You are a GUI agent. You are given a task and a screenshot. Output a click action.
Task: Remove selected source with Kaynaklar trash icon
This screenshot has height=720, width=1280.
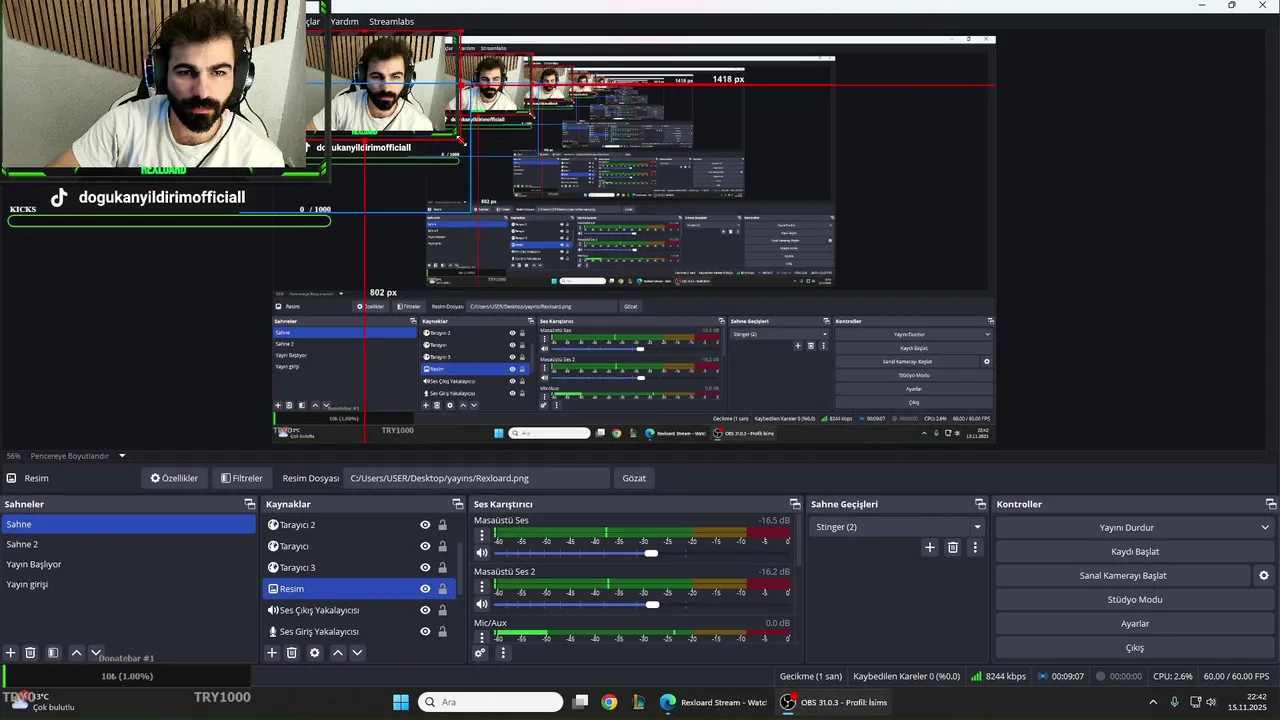(292, 653)
